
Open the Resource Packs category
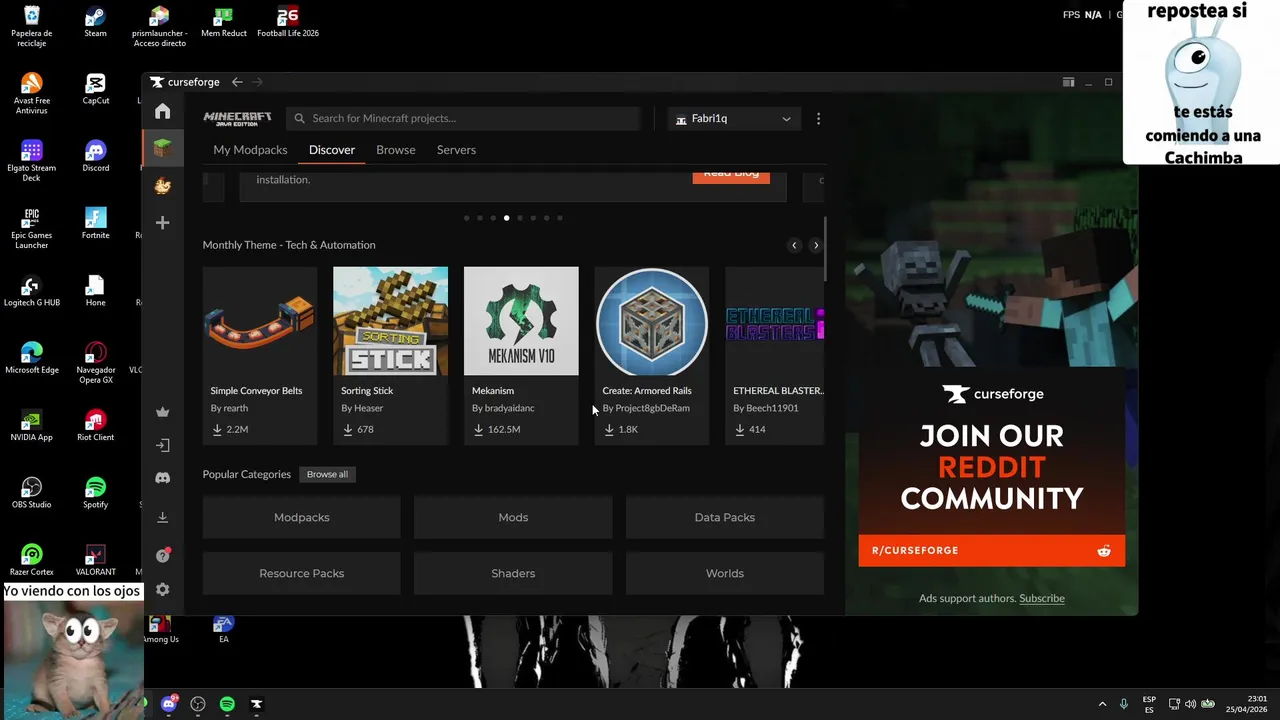(x=302, y=573)
